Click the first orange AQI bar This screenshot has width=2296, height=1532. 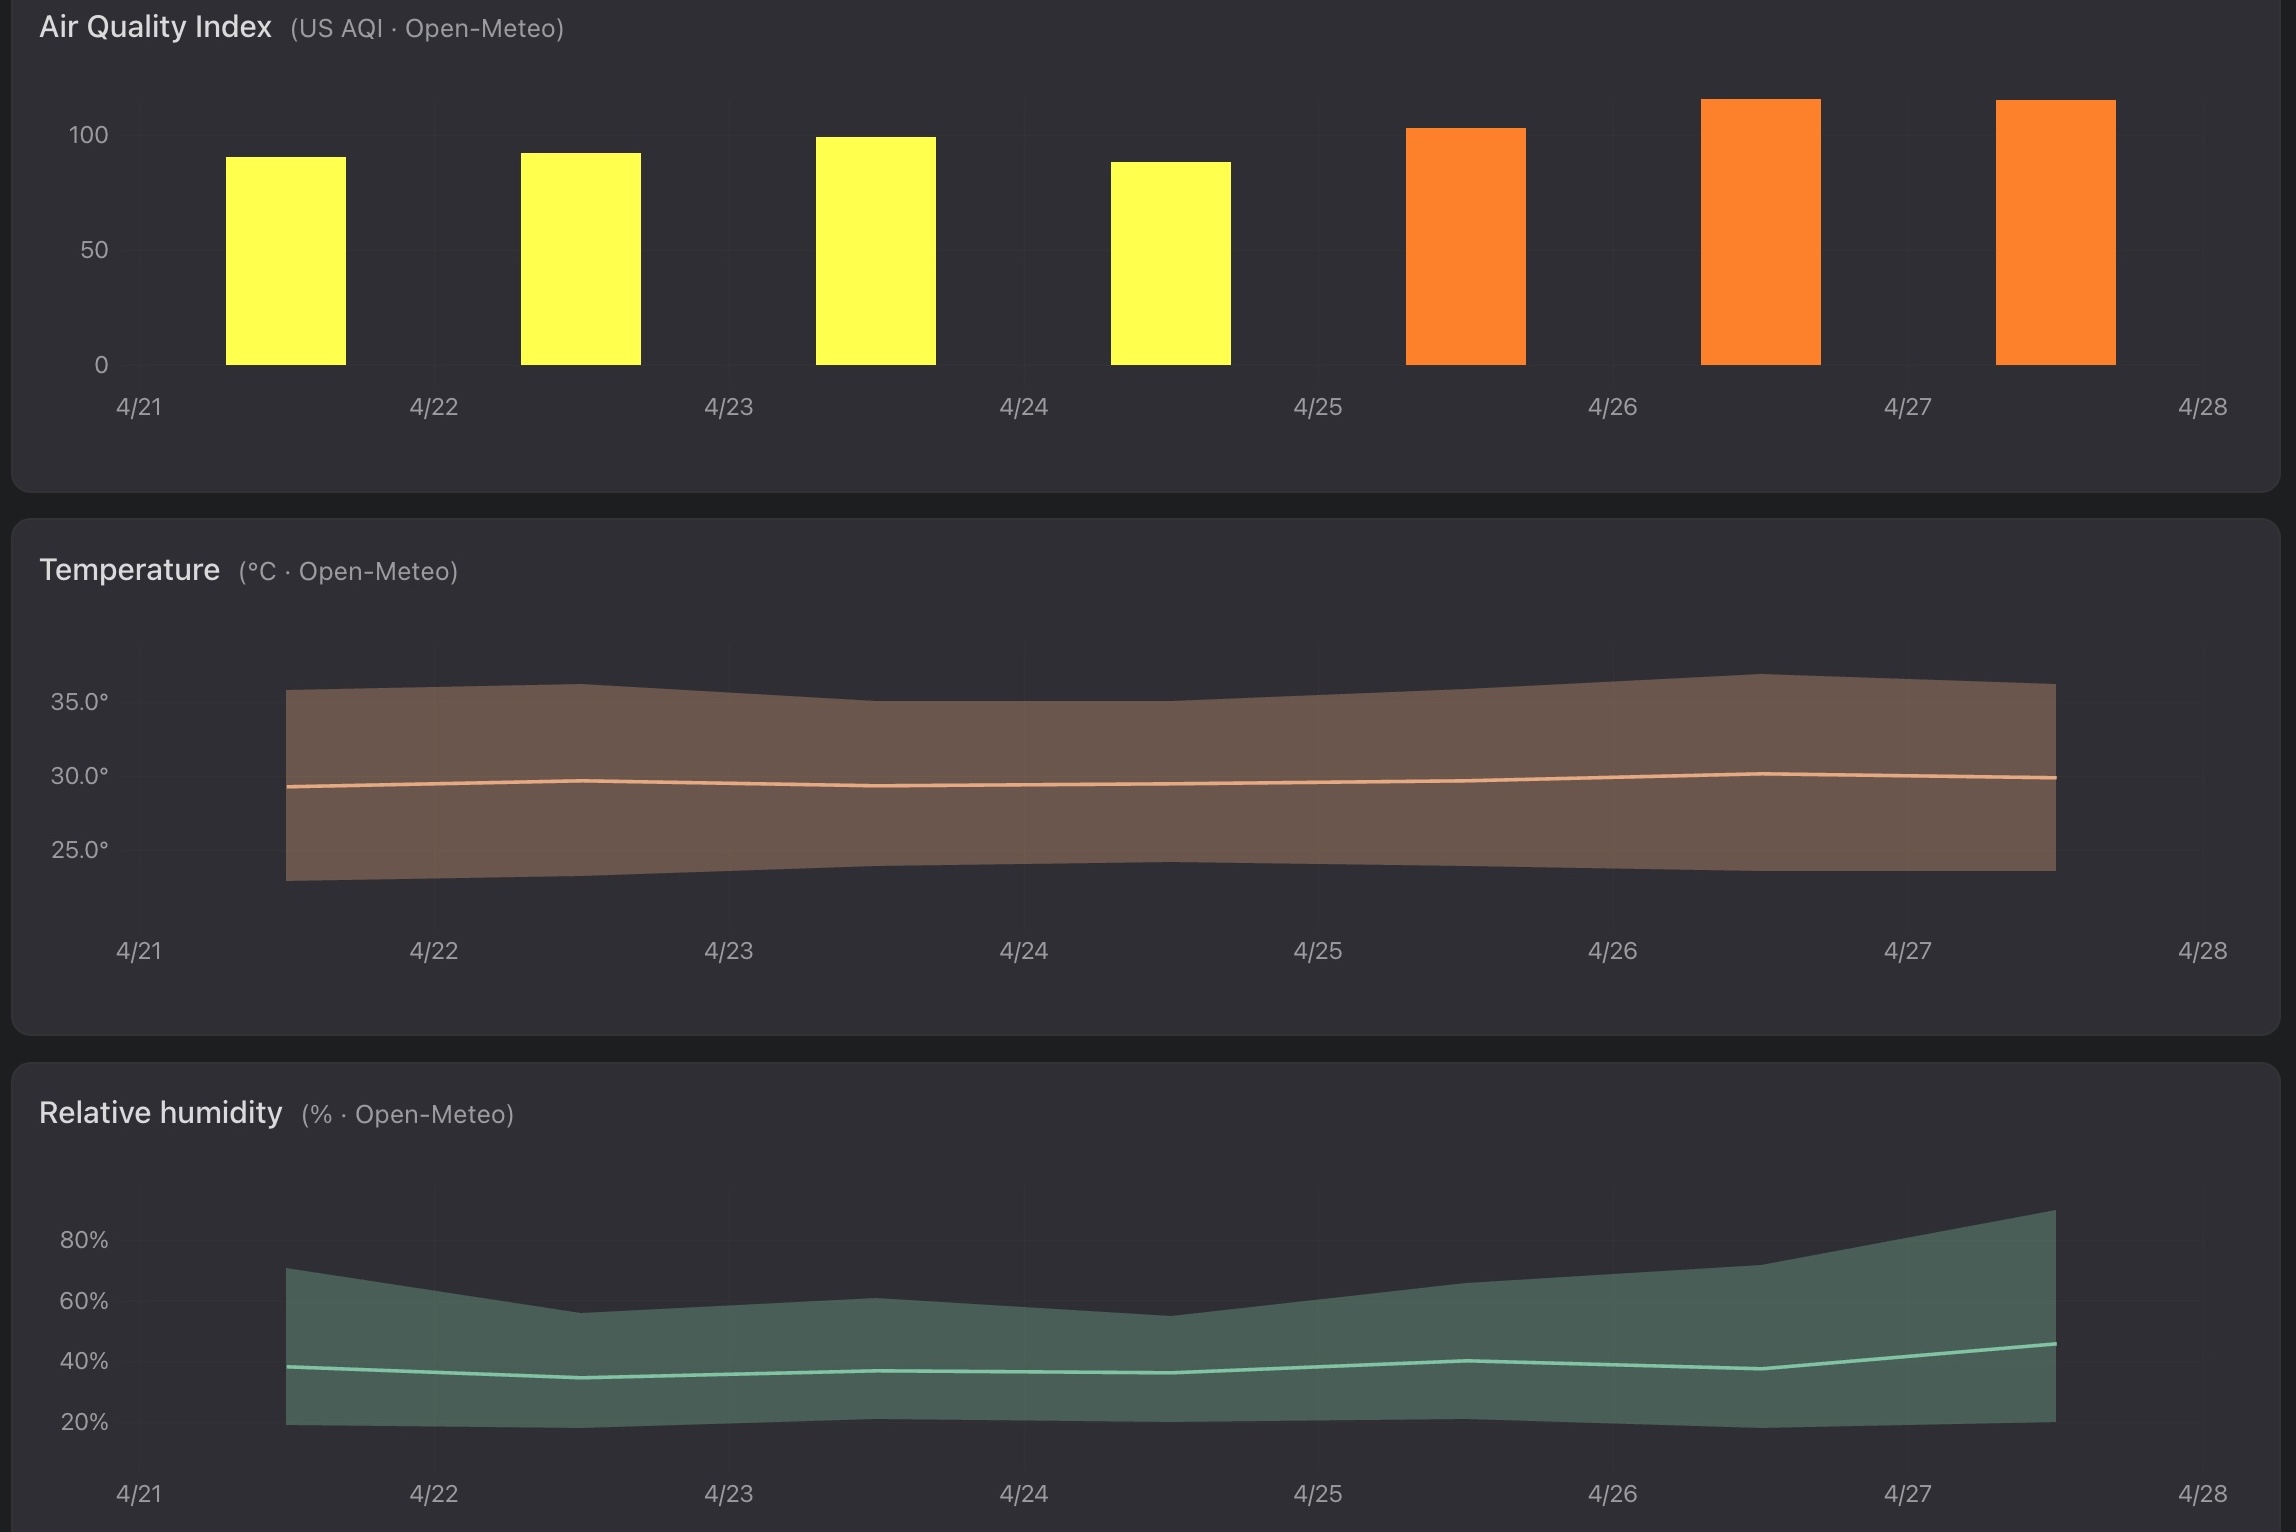pyautogui.click(x=1465, y=246)
